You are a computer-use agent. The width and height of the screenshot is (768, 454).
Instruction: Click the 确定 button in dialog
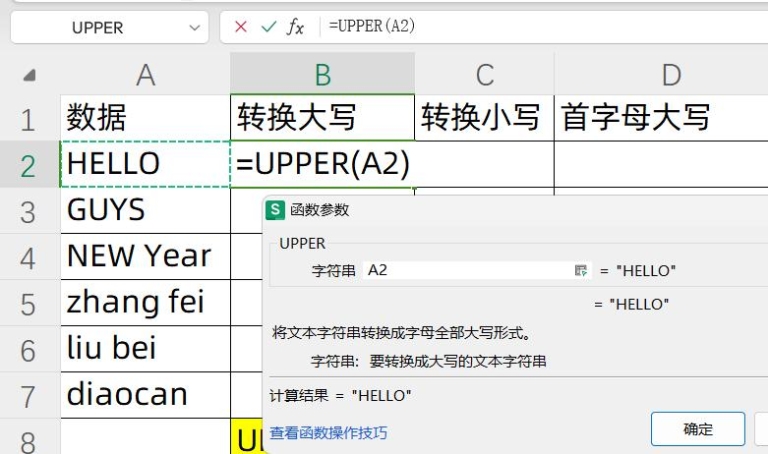698,429
